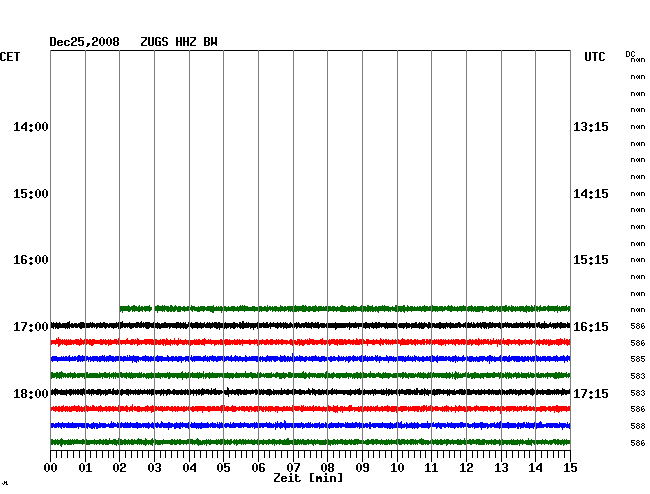
Task: Select the 16:00 CET time label
Action: pos(31,260)
